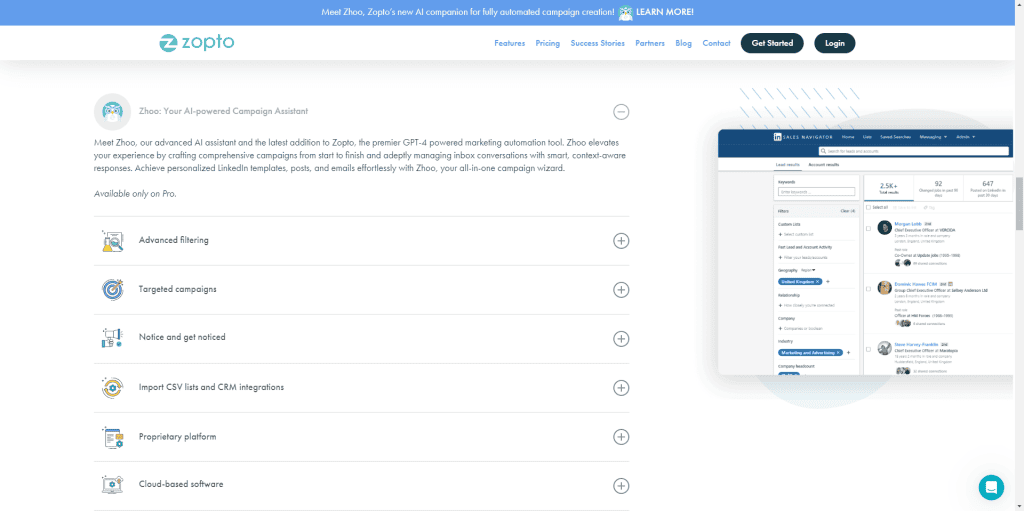1024x511 pixels.
Task: Open the Admin dropdown in Sales Navigator preview
Action: pyautogui.click(x=966, y=137)
